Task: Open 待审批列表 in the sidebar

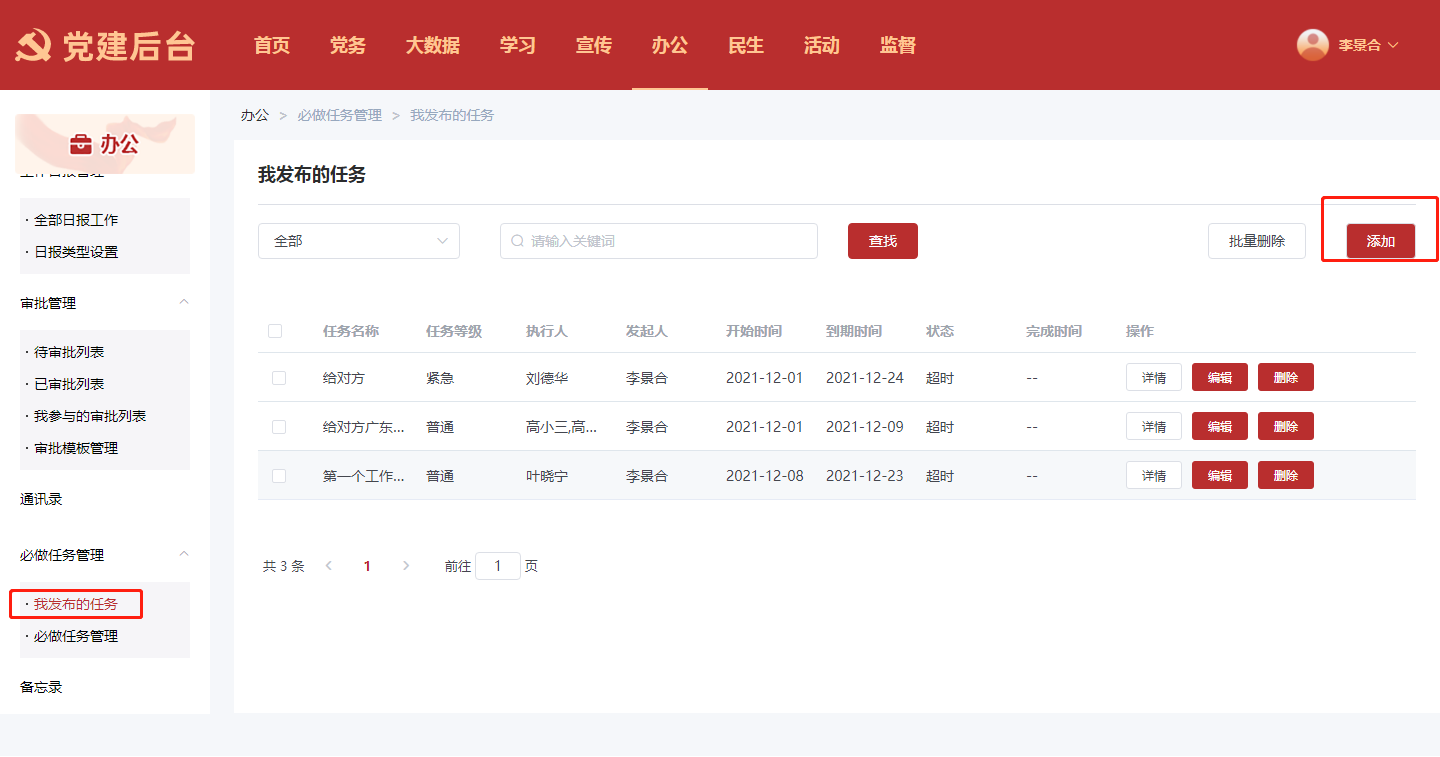Action: [69, 352]
